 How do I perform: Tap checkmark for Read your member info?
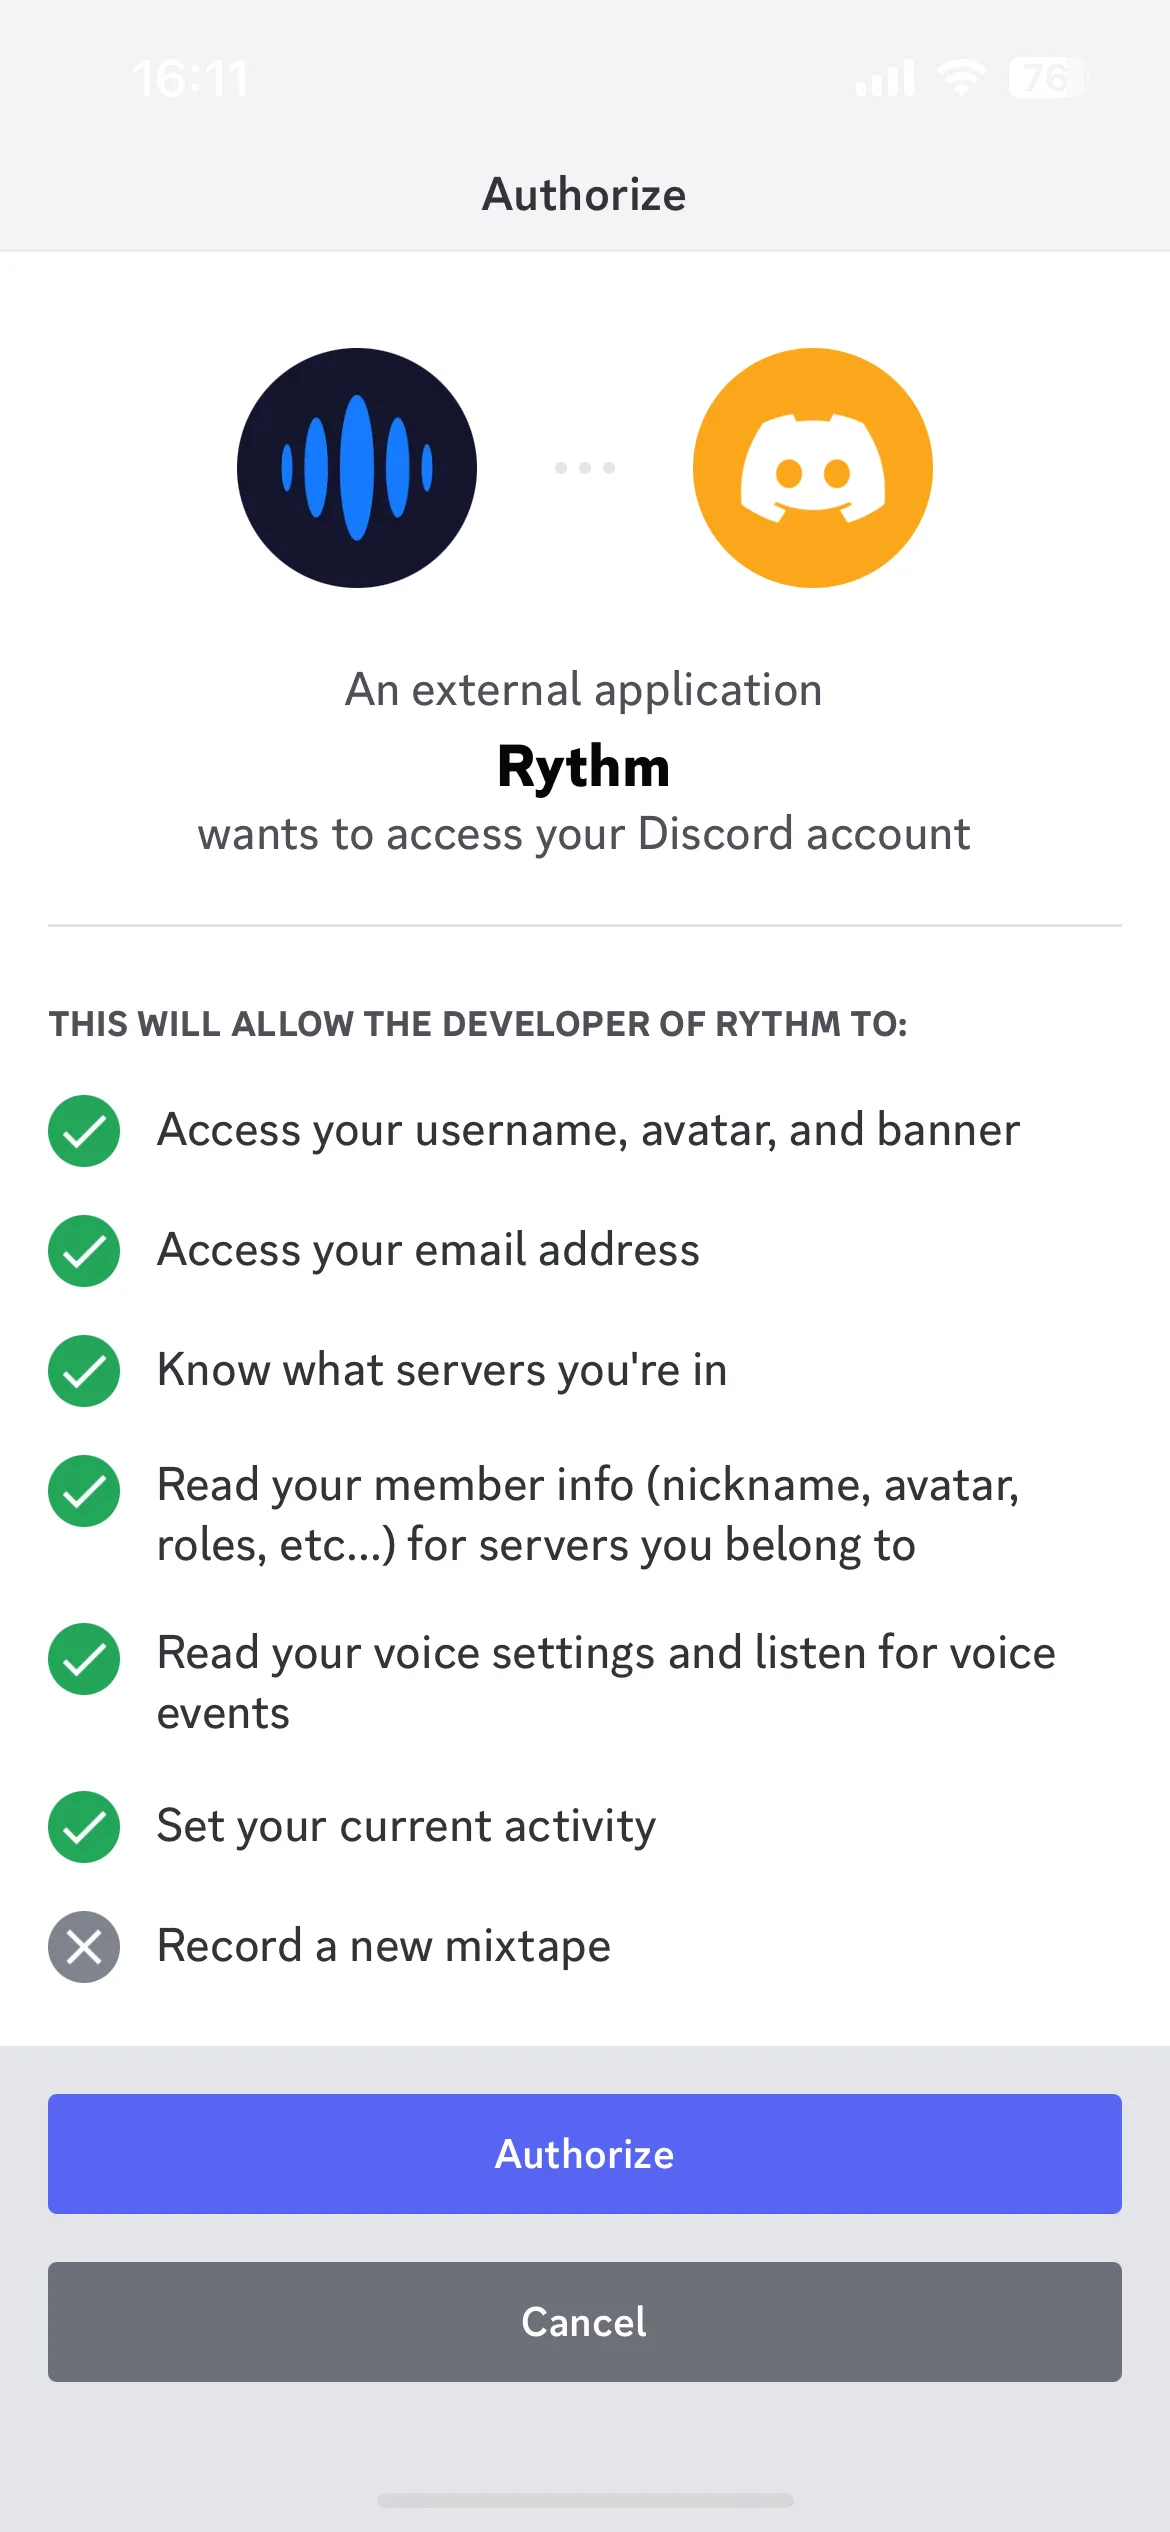coord(84,1491)
